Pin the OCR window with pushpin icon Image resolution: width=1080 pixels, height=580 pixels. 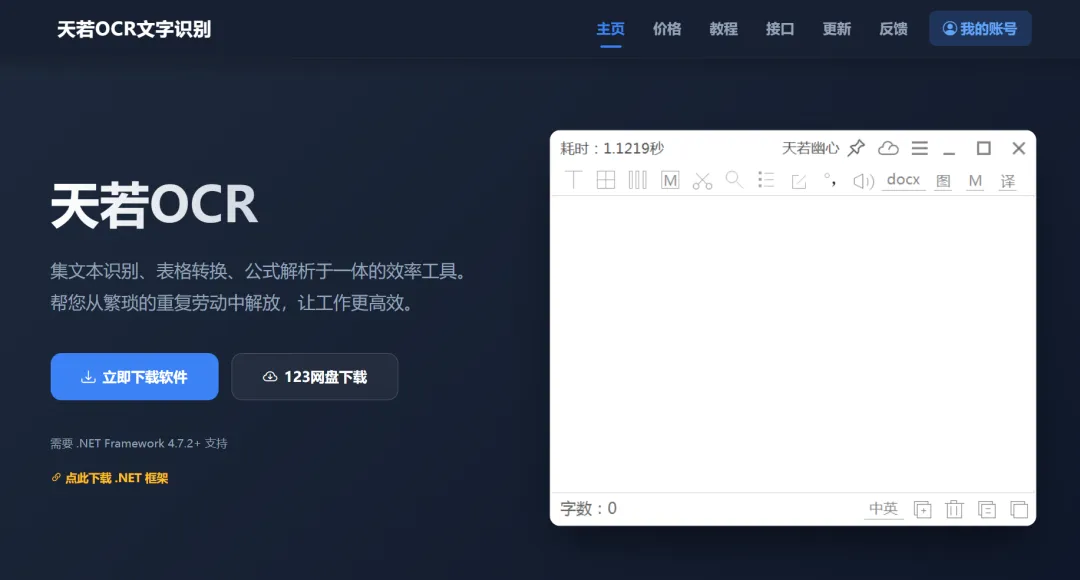(x=856, y=148)
